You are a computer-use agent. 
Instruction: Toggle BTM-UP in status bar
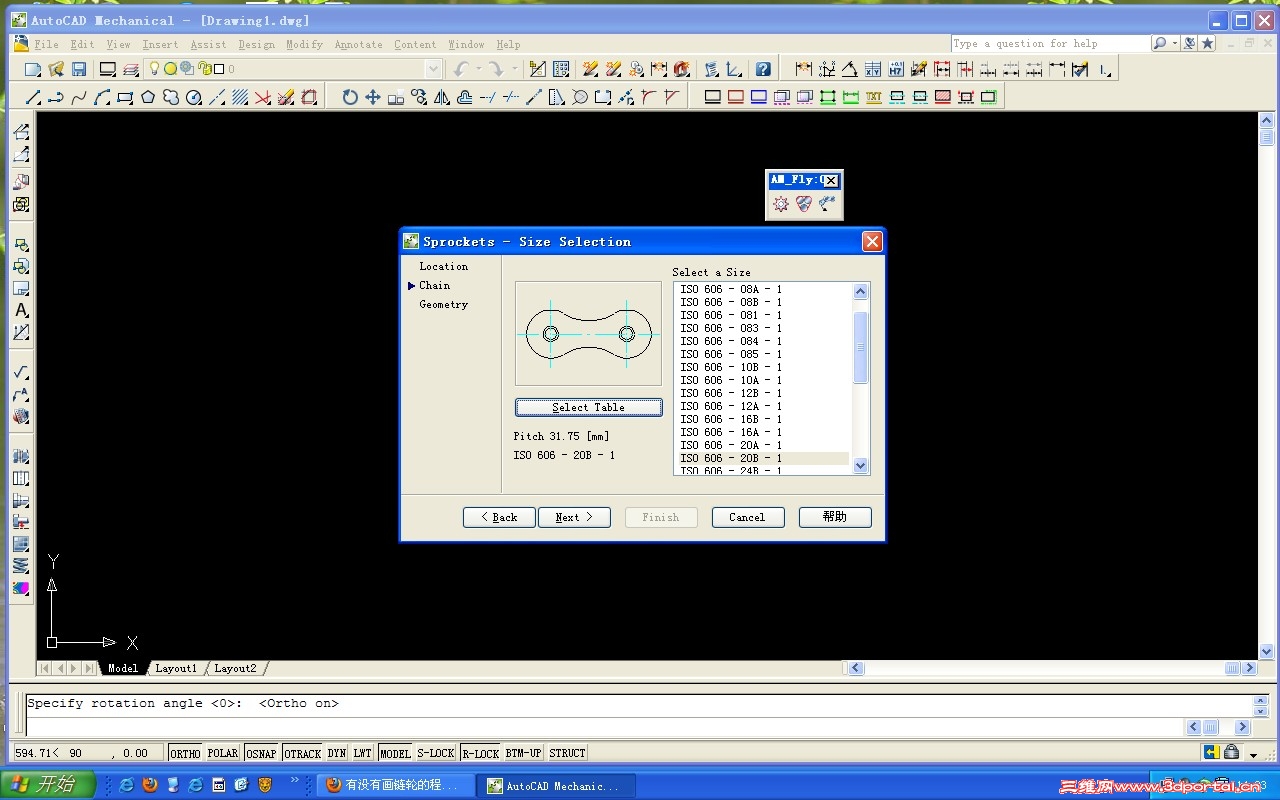point(524,753)
